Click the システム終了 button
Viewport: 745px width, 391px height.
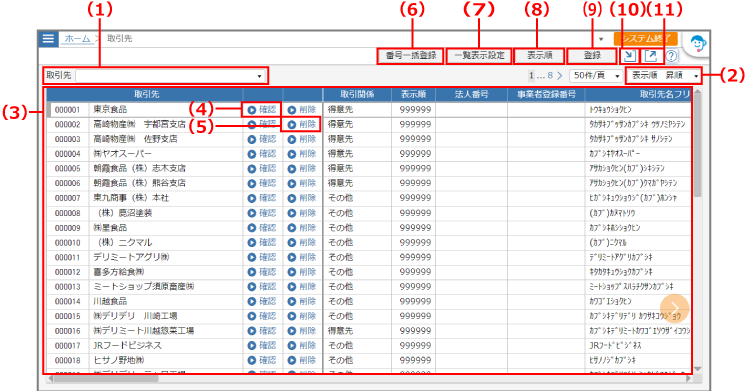tap(645, 38)
